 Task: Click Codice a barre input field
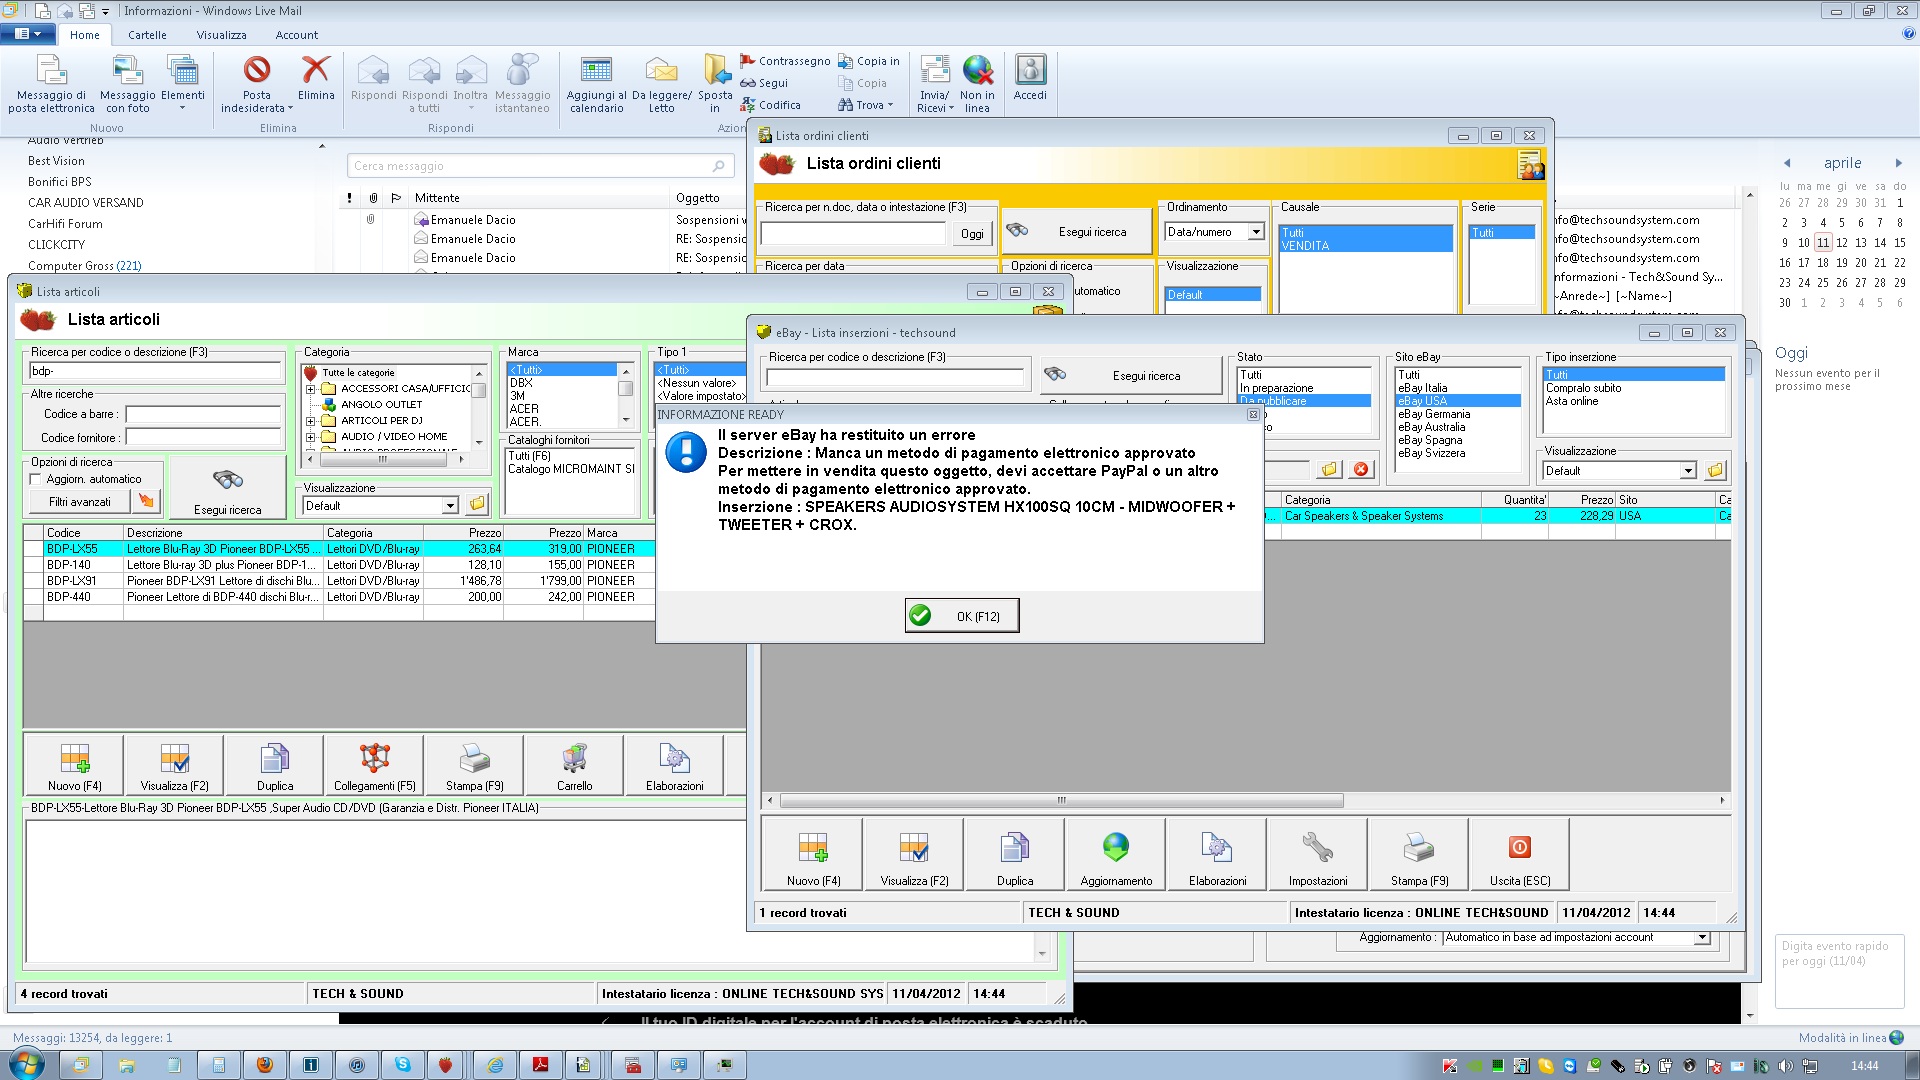(x=203, y=414)
